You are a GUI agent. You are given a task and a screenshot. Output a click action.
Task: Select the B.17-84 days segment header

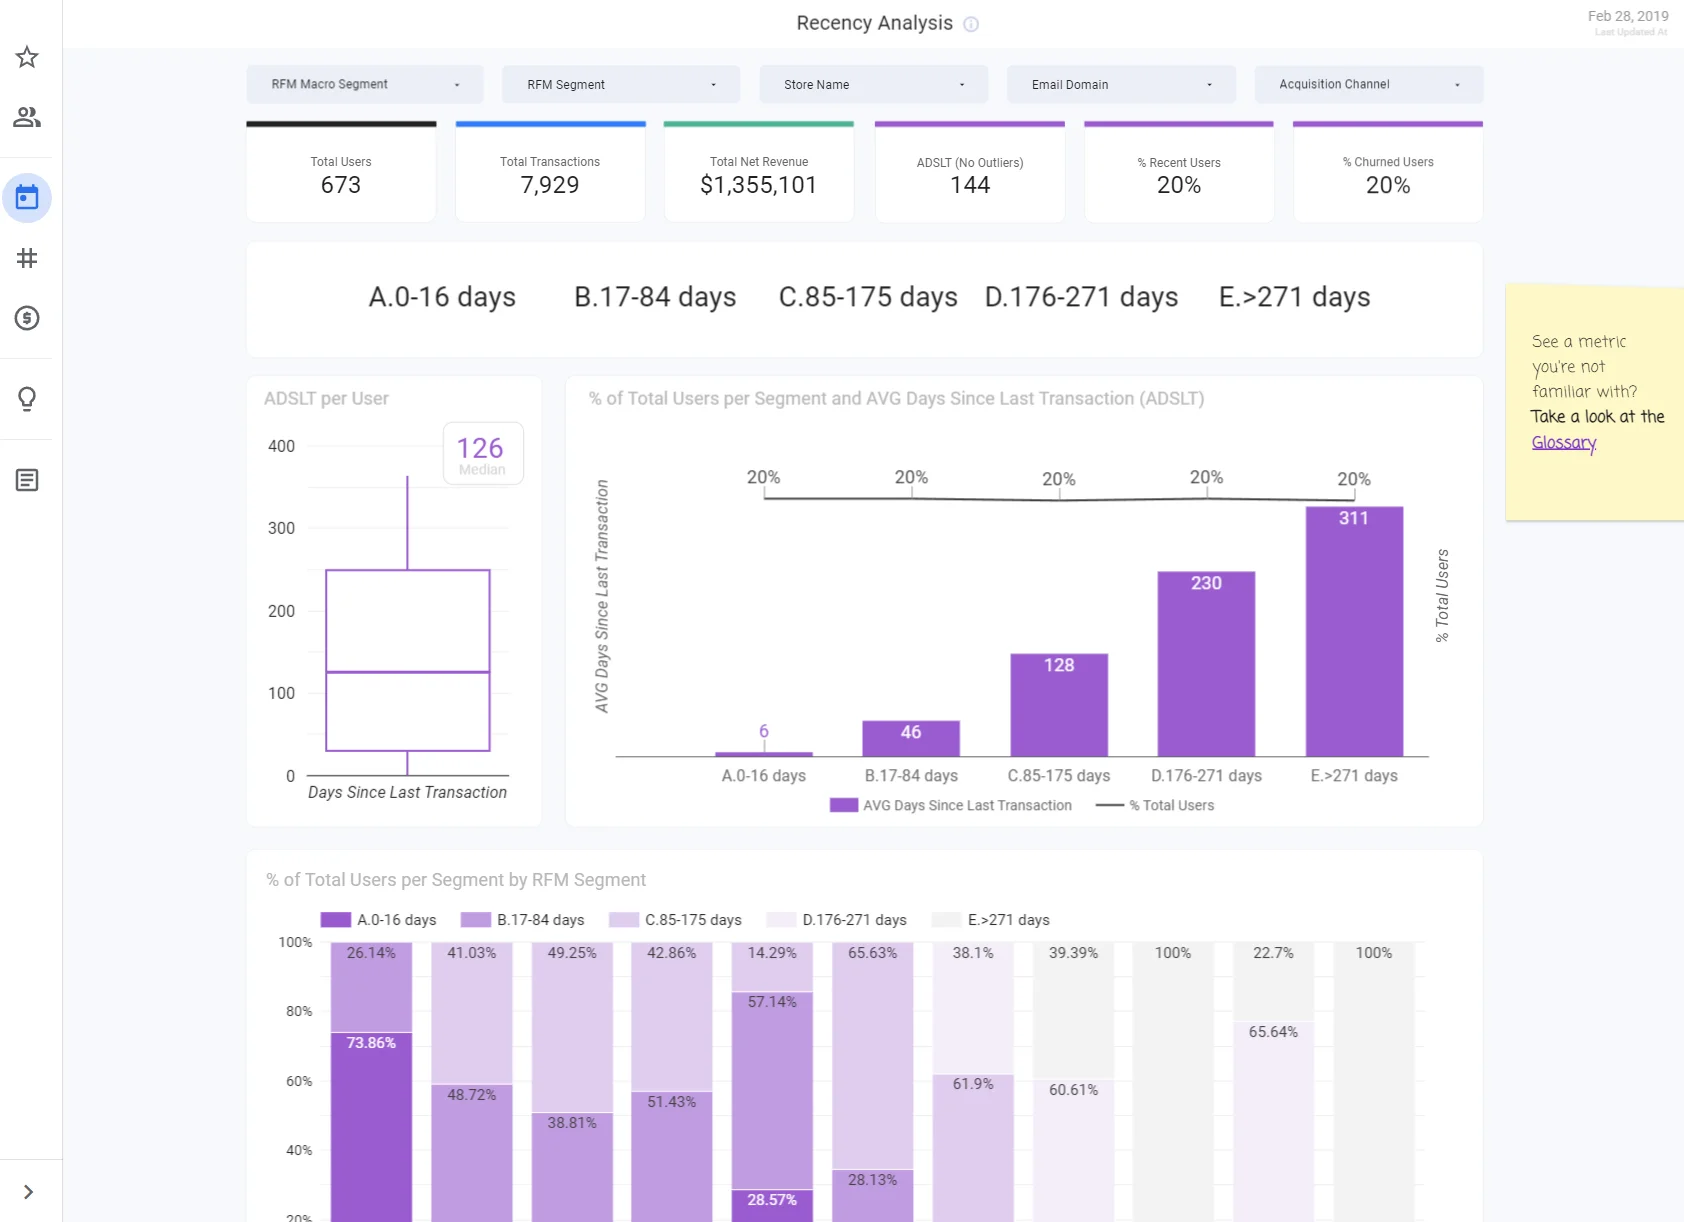tap(655, 297)
